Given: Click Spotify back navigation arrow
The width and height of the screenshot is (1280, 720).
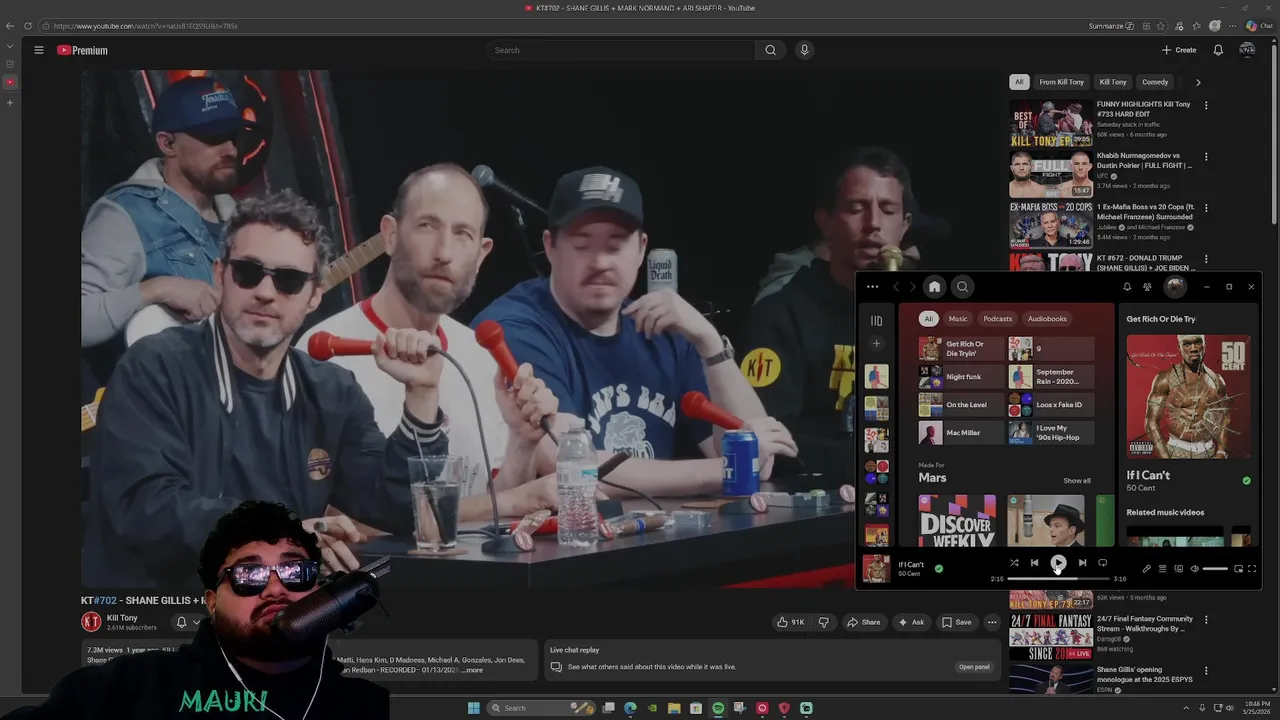Looking at the screenshot, I should pos(896,287).
